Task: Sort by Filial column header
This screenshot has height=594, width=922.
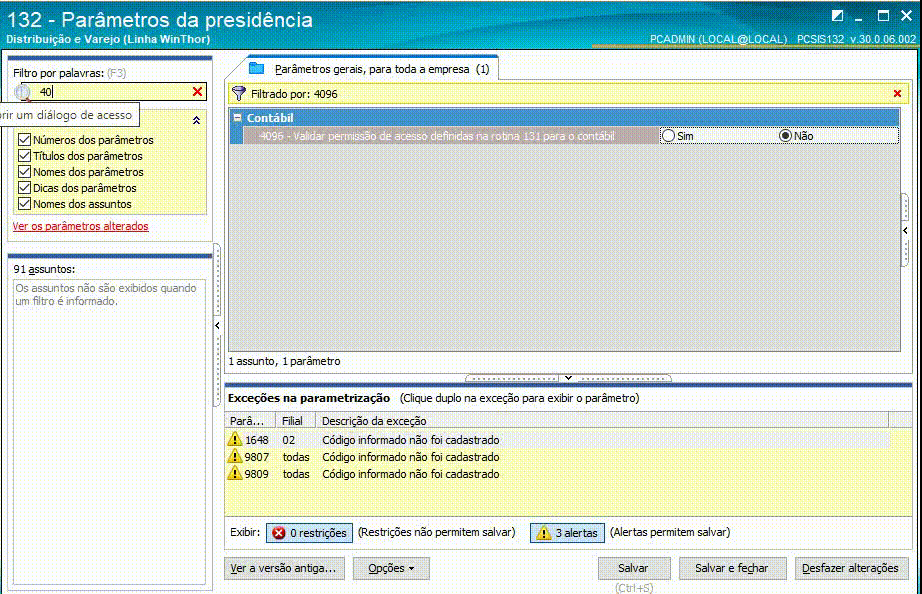Action: click(x=296, y=421)
